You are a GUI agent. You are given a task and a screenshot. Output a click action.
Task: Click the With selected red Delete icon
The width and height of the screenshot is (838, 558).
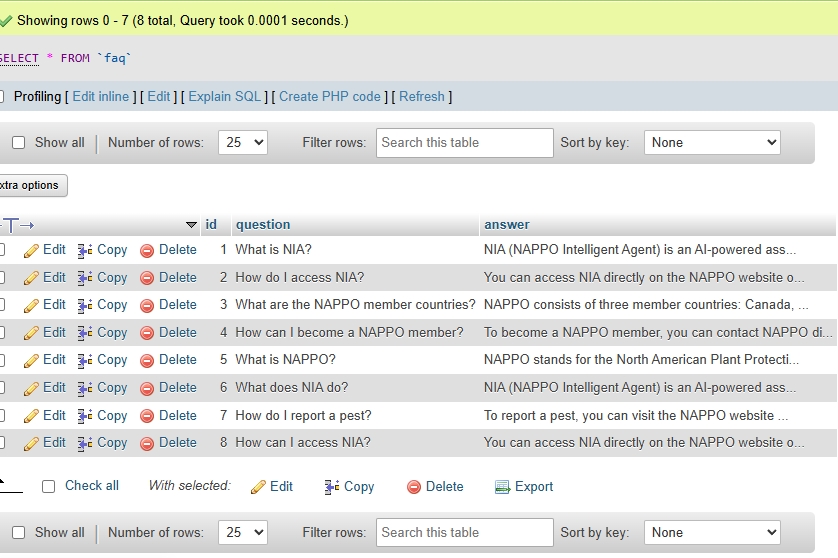click(414, 487)
